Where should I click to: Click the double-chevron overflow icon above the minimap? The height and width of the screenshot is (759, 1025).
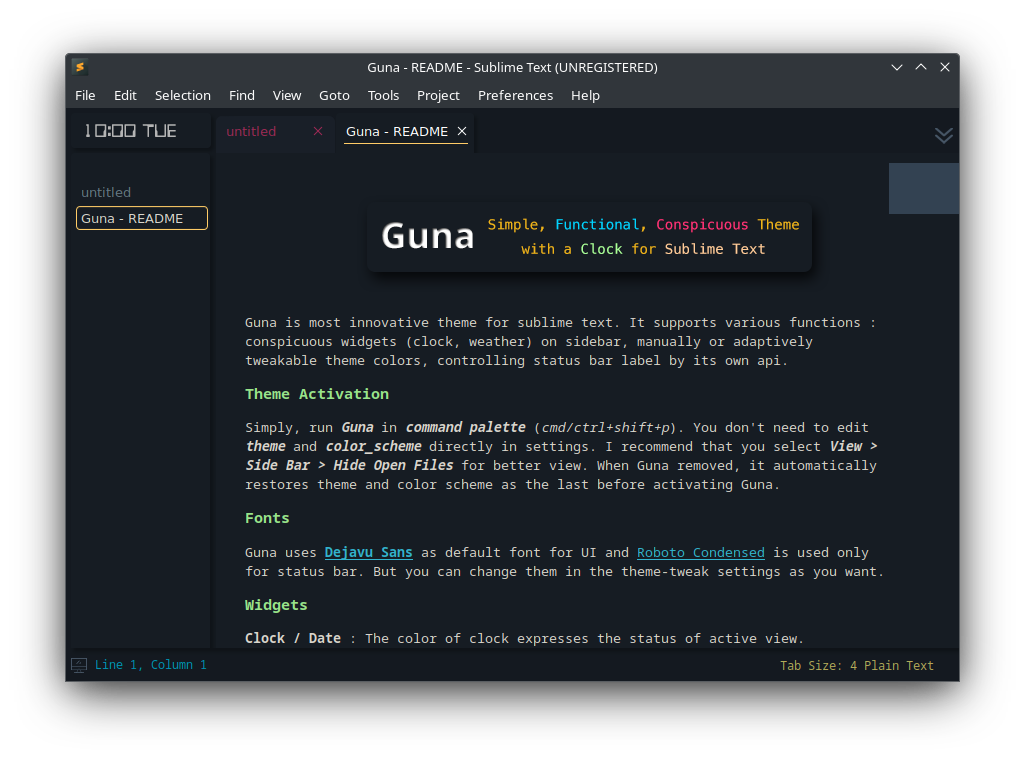tap(943, 135)
